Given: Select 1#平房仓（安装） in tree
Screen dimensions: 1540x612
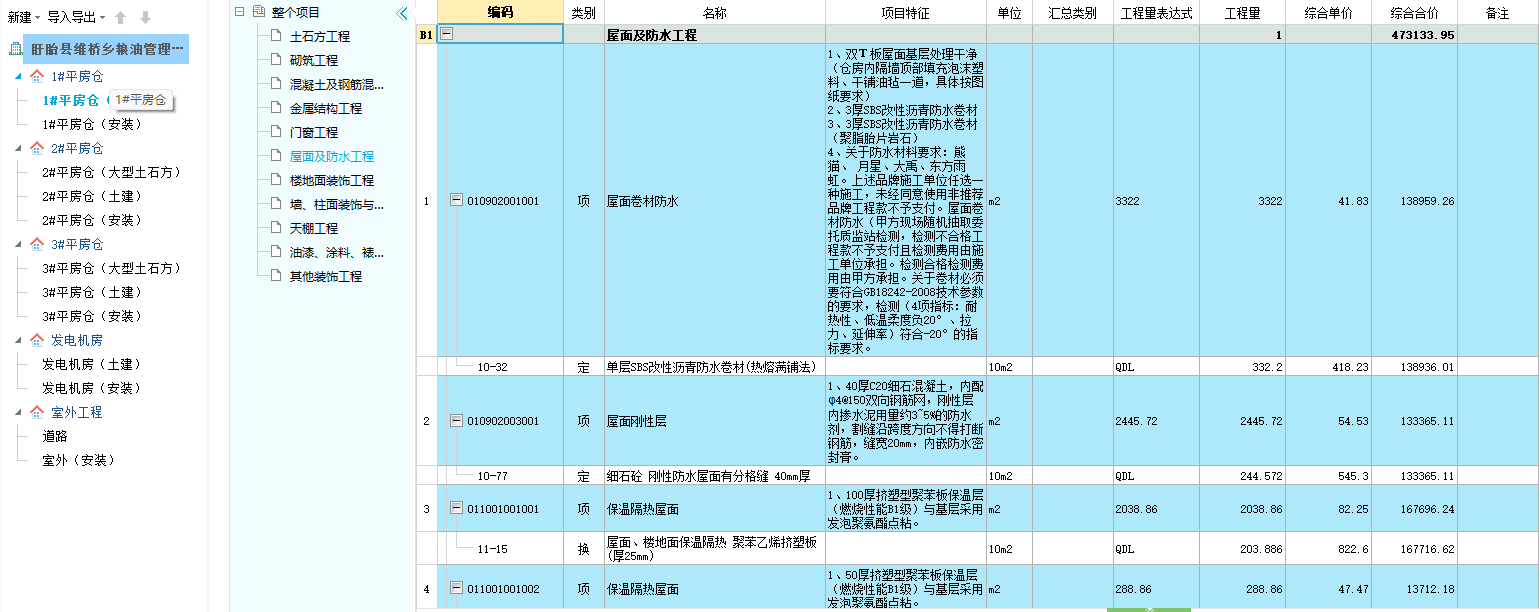Looking at the screenshot, I should point(92,124).
